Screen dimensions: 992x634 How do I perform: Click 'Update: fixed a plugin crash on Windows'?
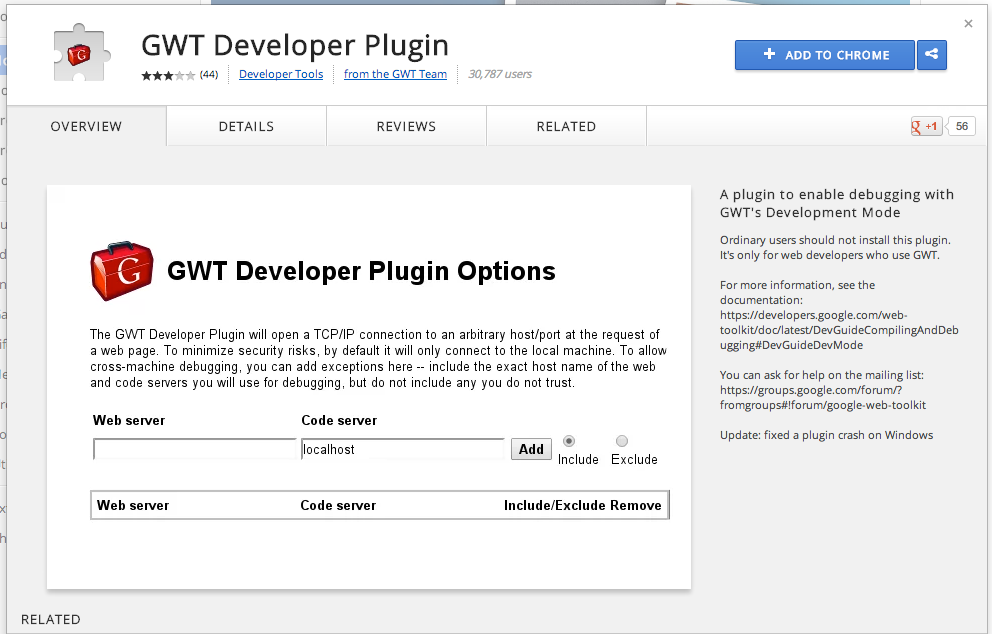click(x=826, y=435)
